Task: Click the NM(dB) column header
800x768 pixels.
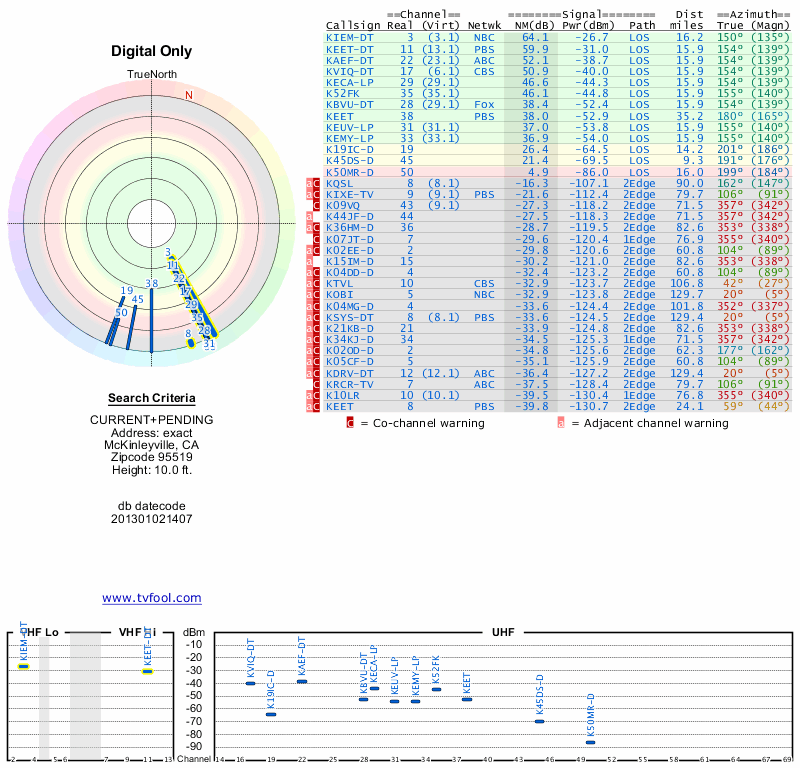Action: (x=528, y=26)
